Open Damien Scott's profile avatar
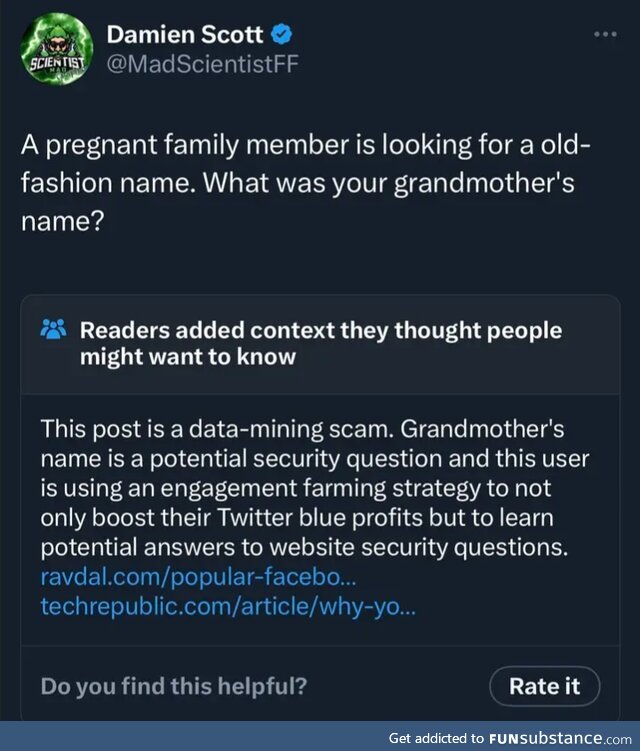 pos(57,49)
